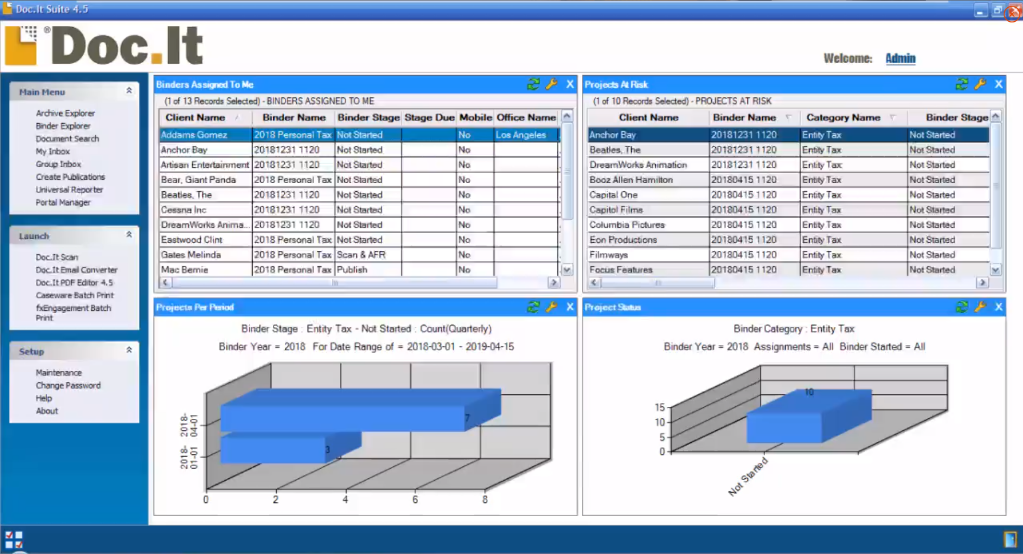This screenshot has height=554, width=1023.
Task: Click wrench icon in Projects At Risk header
Action: (980, 85)
